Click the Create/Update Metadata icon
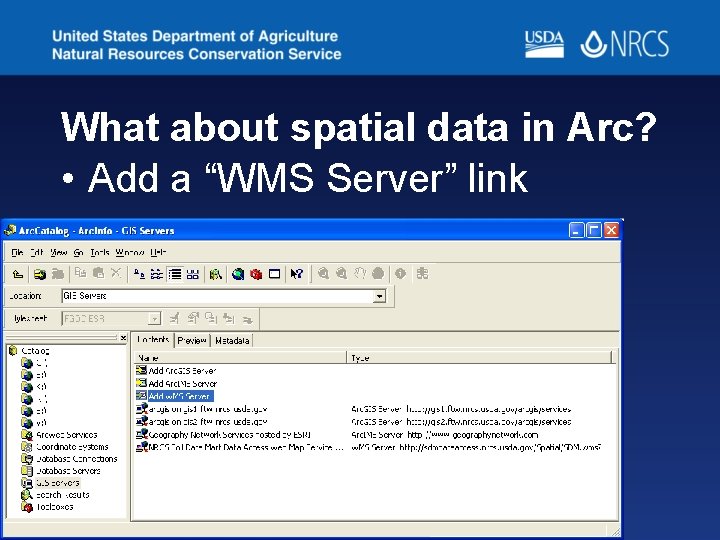720x540 pixels. point(211,318)
